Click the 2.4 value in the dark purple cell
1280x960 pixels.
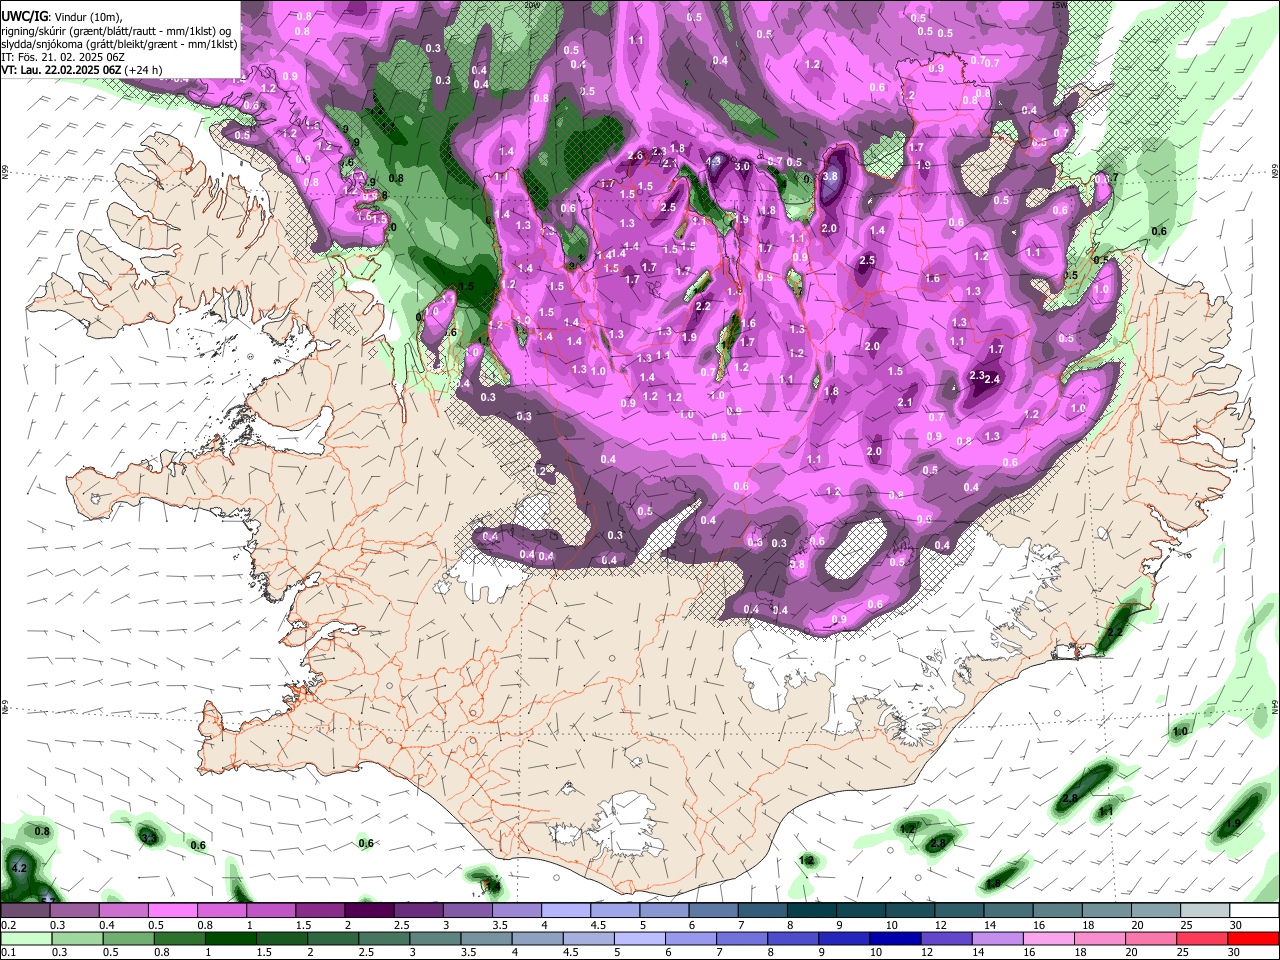(992, 379)
